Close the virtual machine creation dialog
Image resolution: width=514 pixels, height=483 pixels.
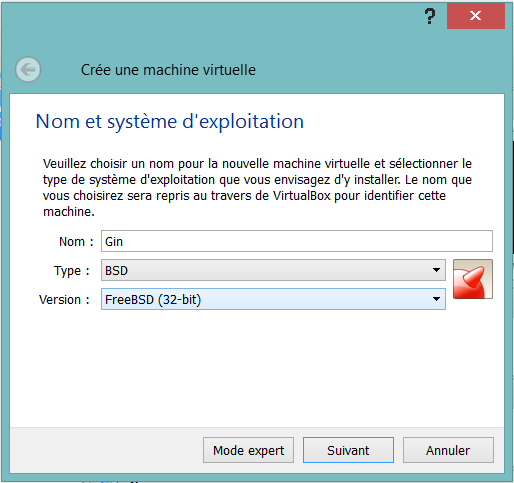pos(476,16)
